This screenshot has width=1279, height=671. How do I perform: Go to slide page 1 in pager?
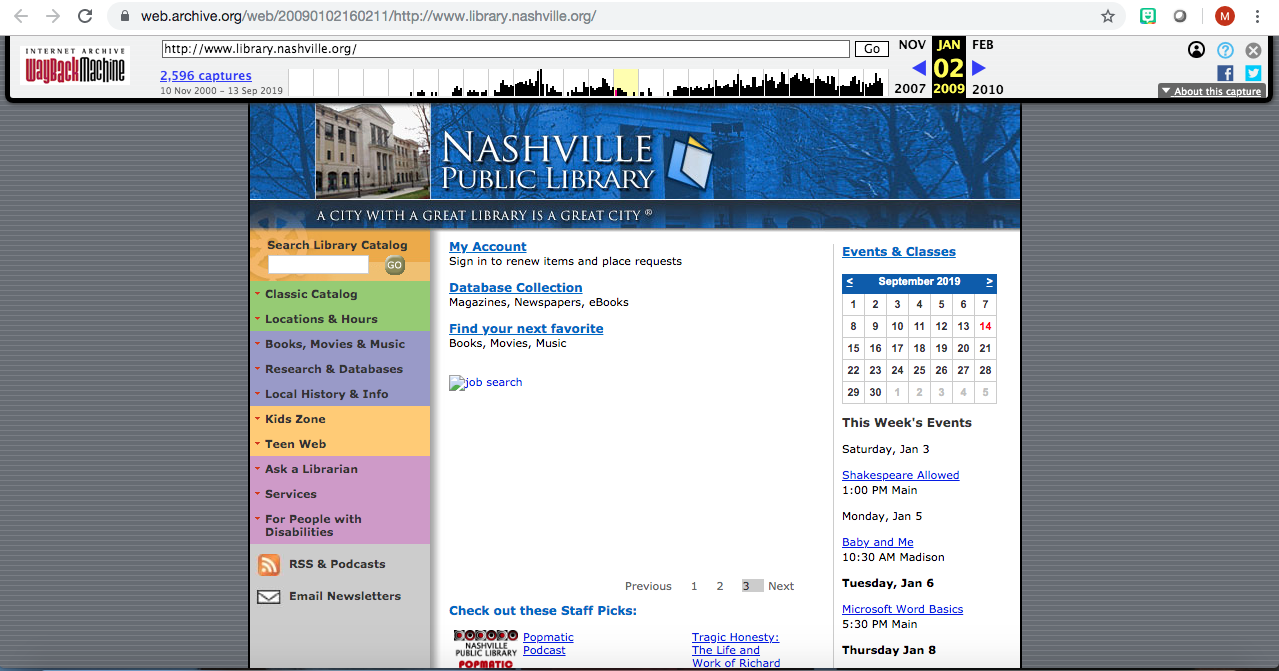tap(694, 586)
